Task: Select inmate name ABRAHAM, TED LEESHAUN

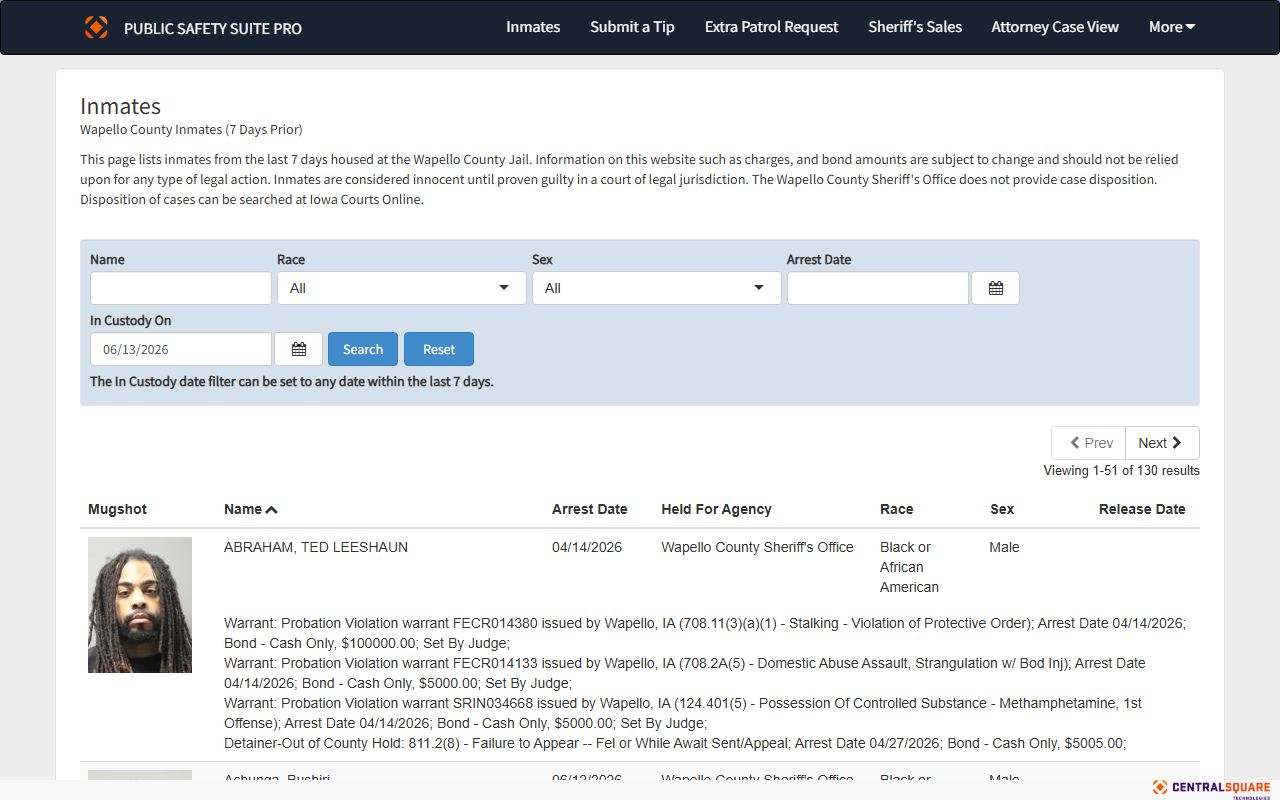Action: (316, 547)
